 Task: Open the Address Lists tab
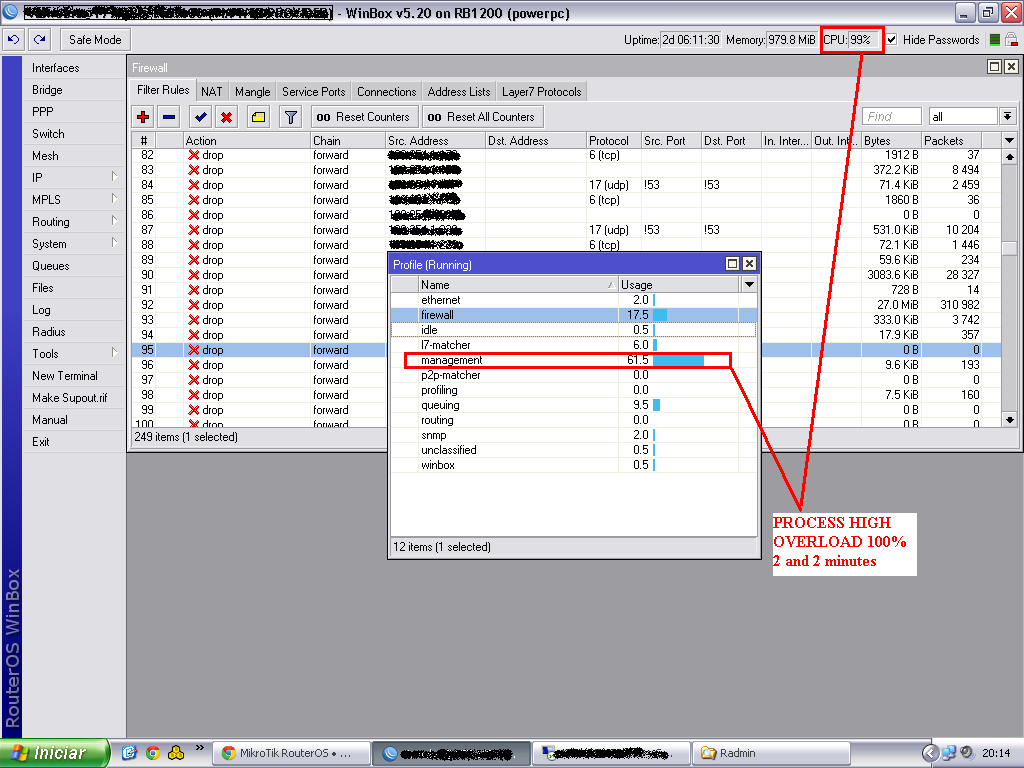click(458, 92)
